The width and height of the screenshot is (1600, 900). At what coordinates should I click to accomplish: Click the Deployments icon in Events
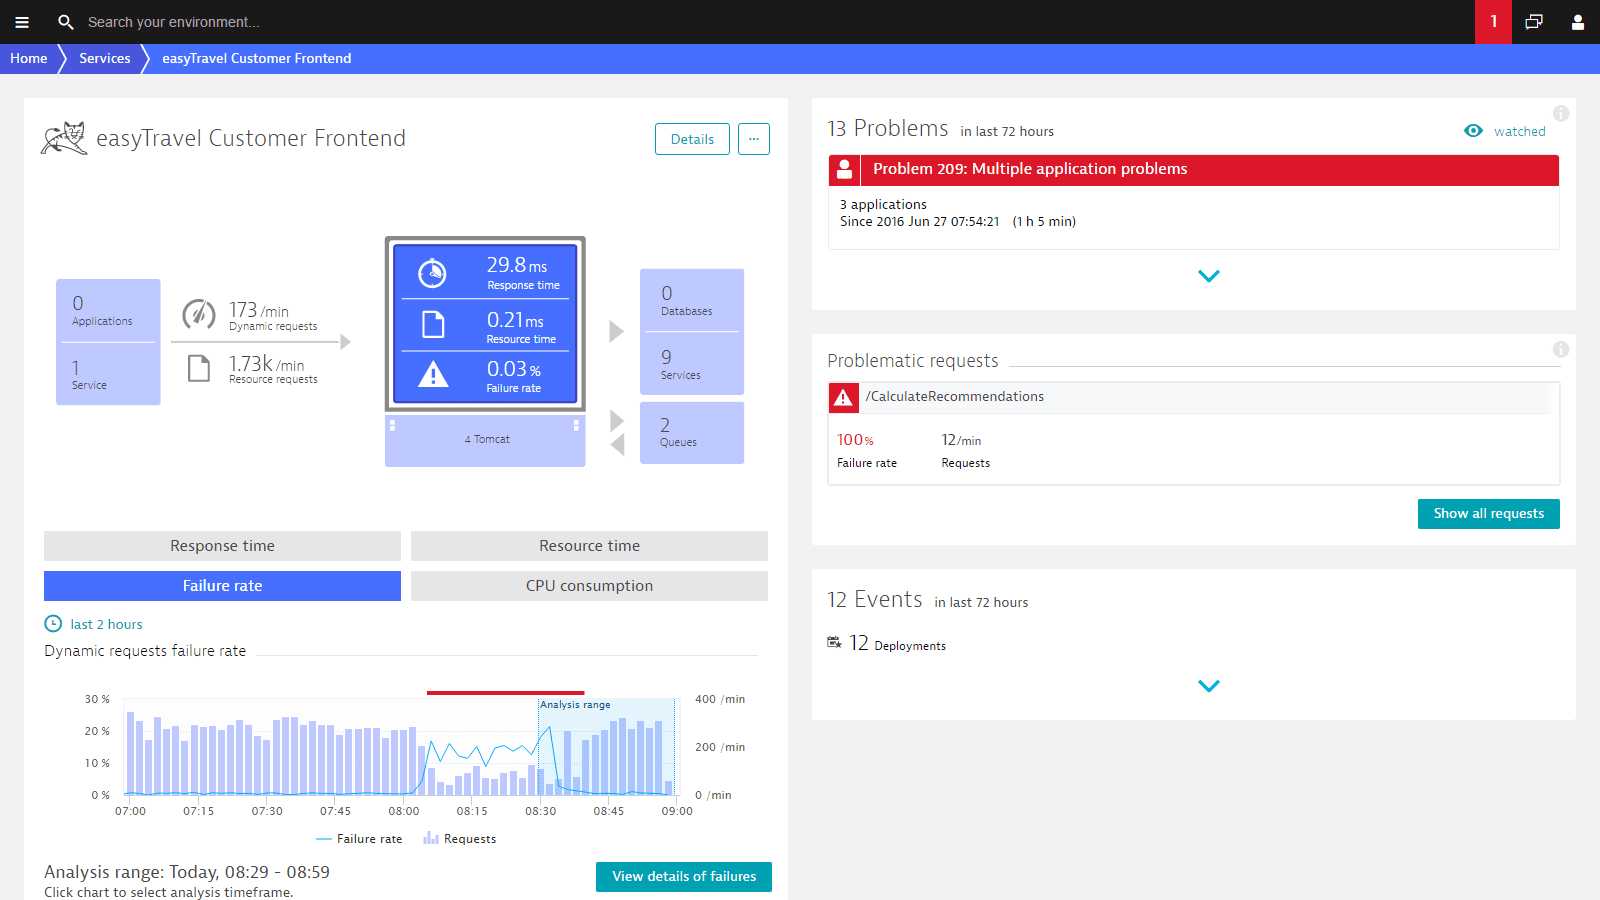(x=834, y=642)
